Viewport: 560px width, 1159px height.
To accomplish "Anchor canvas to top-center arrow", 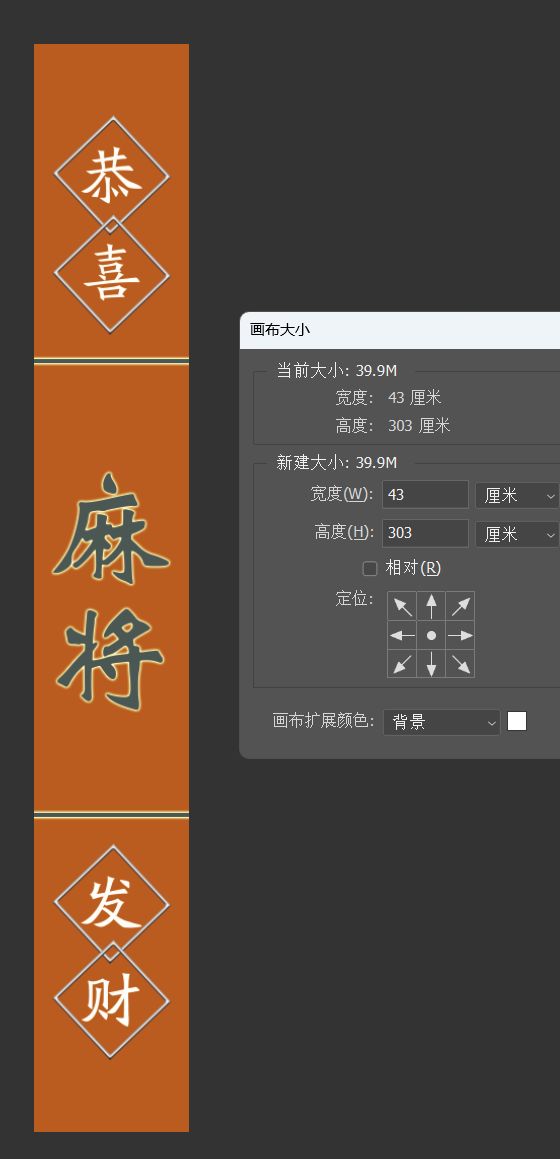I will click(x=431, y=606).
